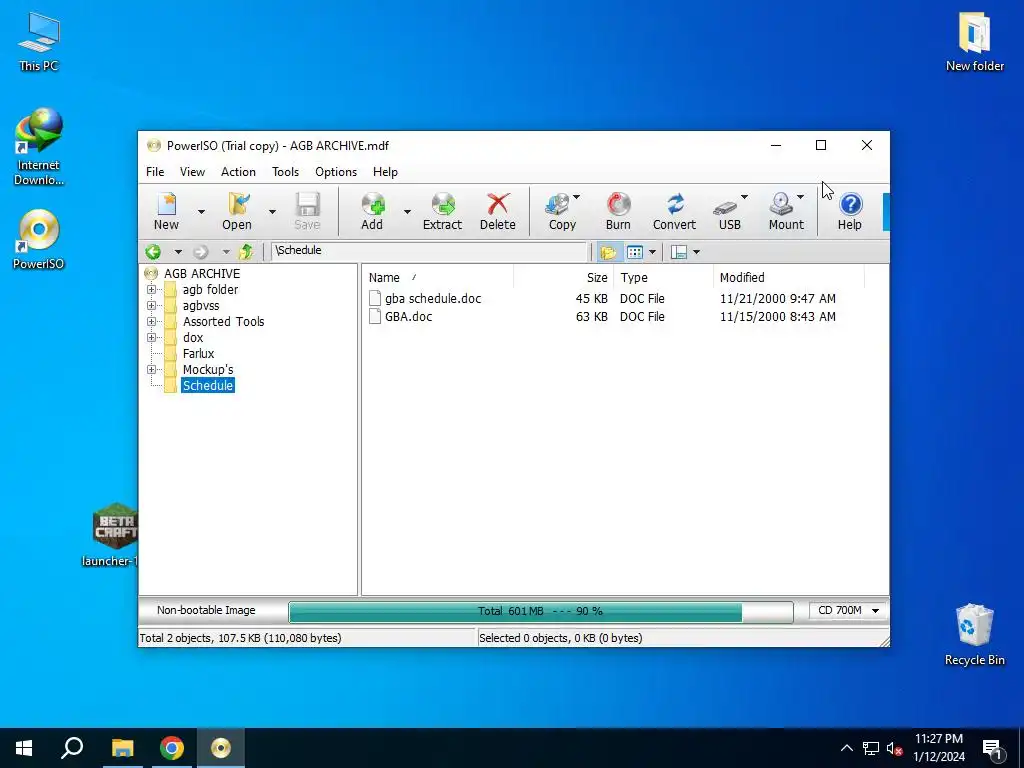Open This PC desktop icon

[x=39, y=42]
